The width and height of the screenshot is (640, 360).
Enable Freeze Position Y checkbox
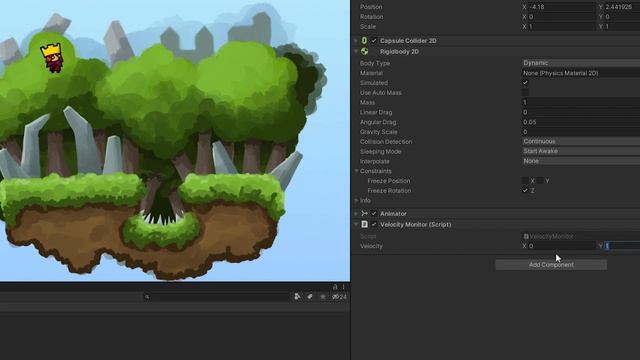click(x=540, y=180)
